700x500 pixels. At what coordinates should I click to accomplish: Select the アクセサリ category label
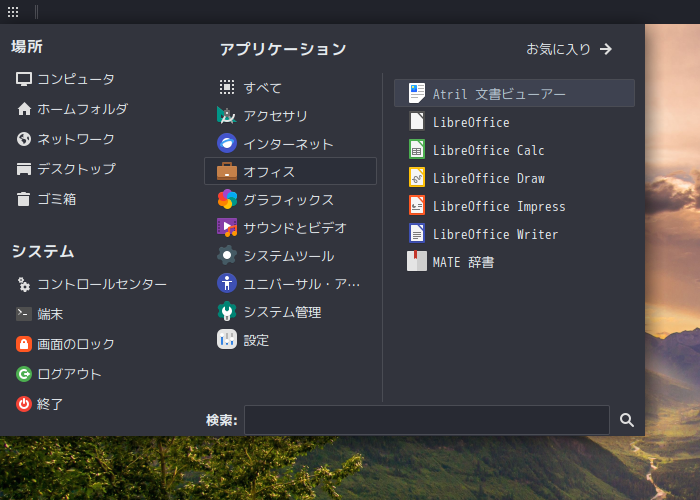pos(275,116)
